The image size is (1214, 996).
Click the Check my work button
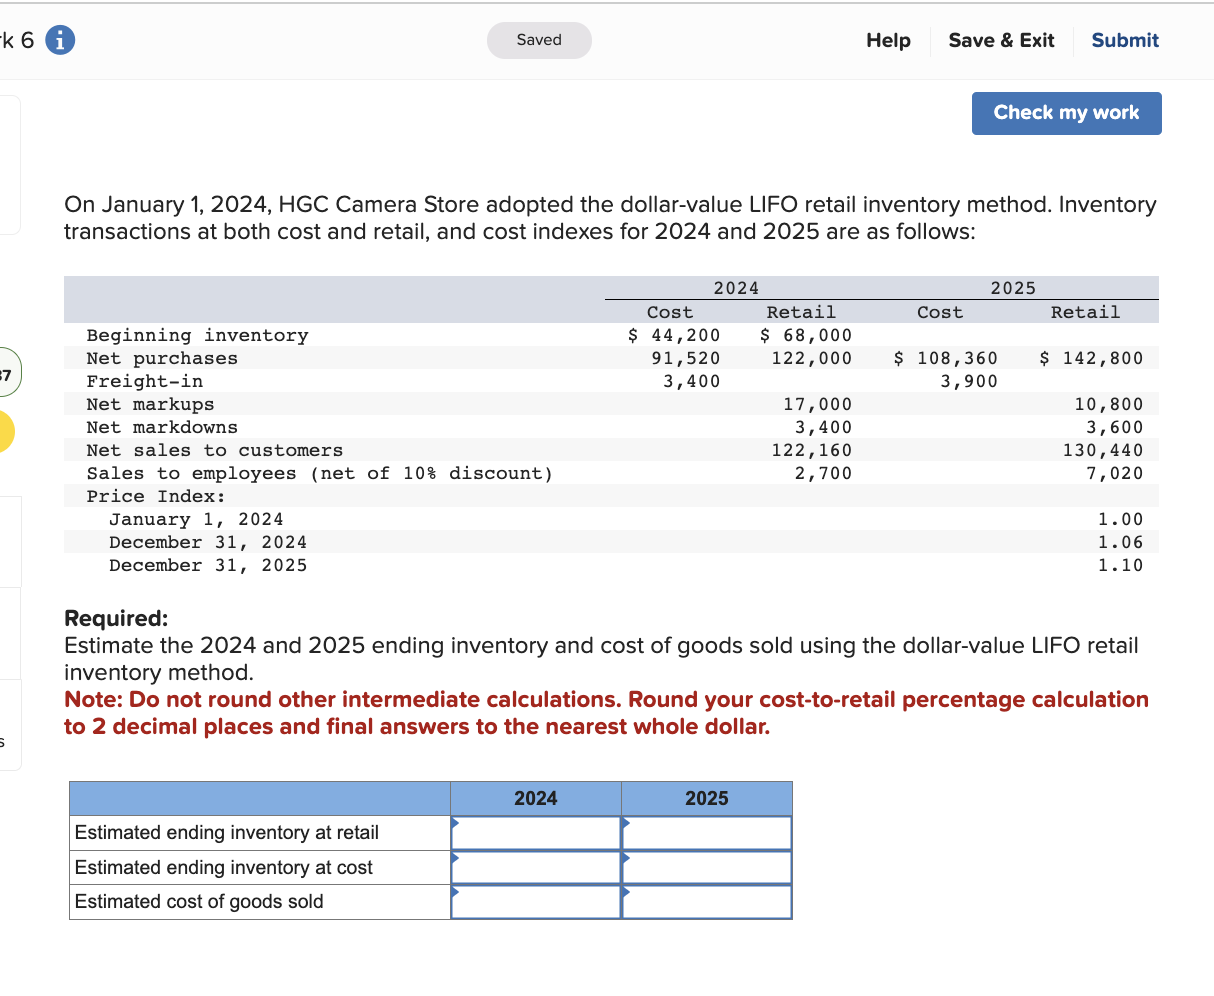coord(1066,113)
